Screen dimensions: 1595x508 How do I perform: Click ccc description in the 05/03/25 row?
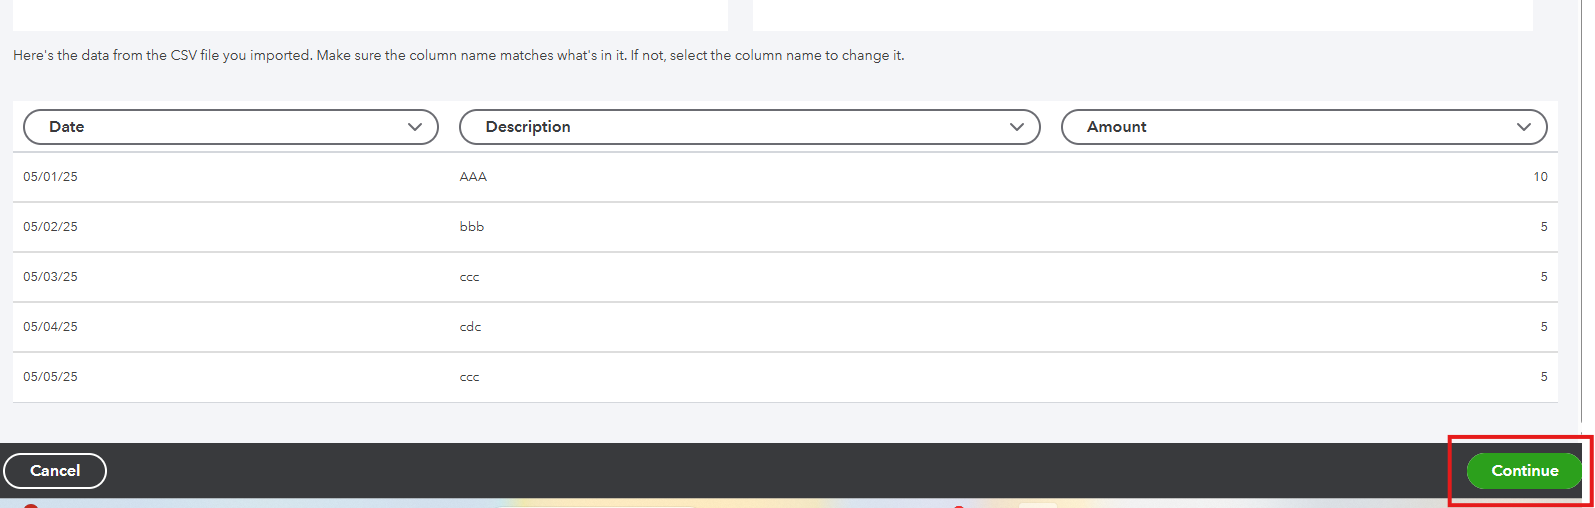point(470,277)
